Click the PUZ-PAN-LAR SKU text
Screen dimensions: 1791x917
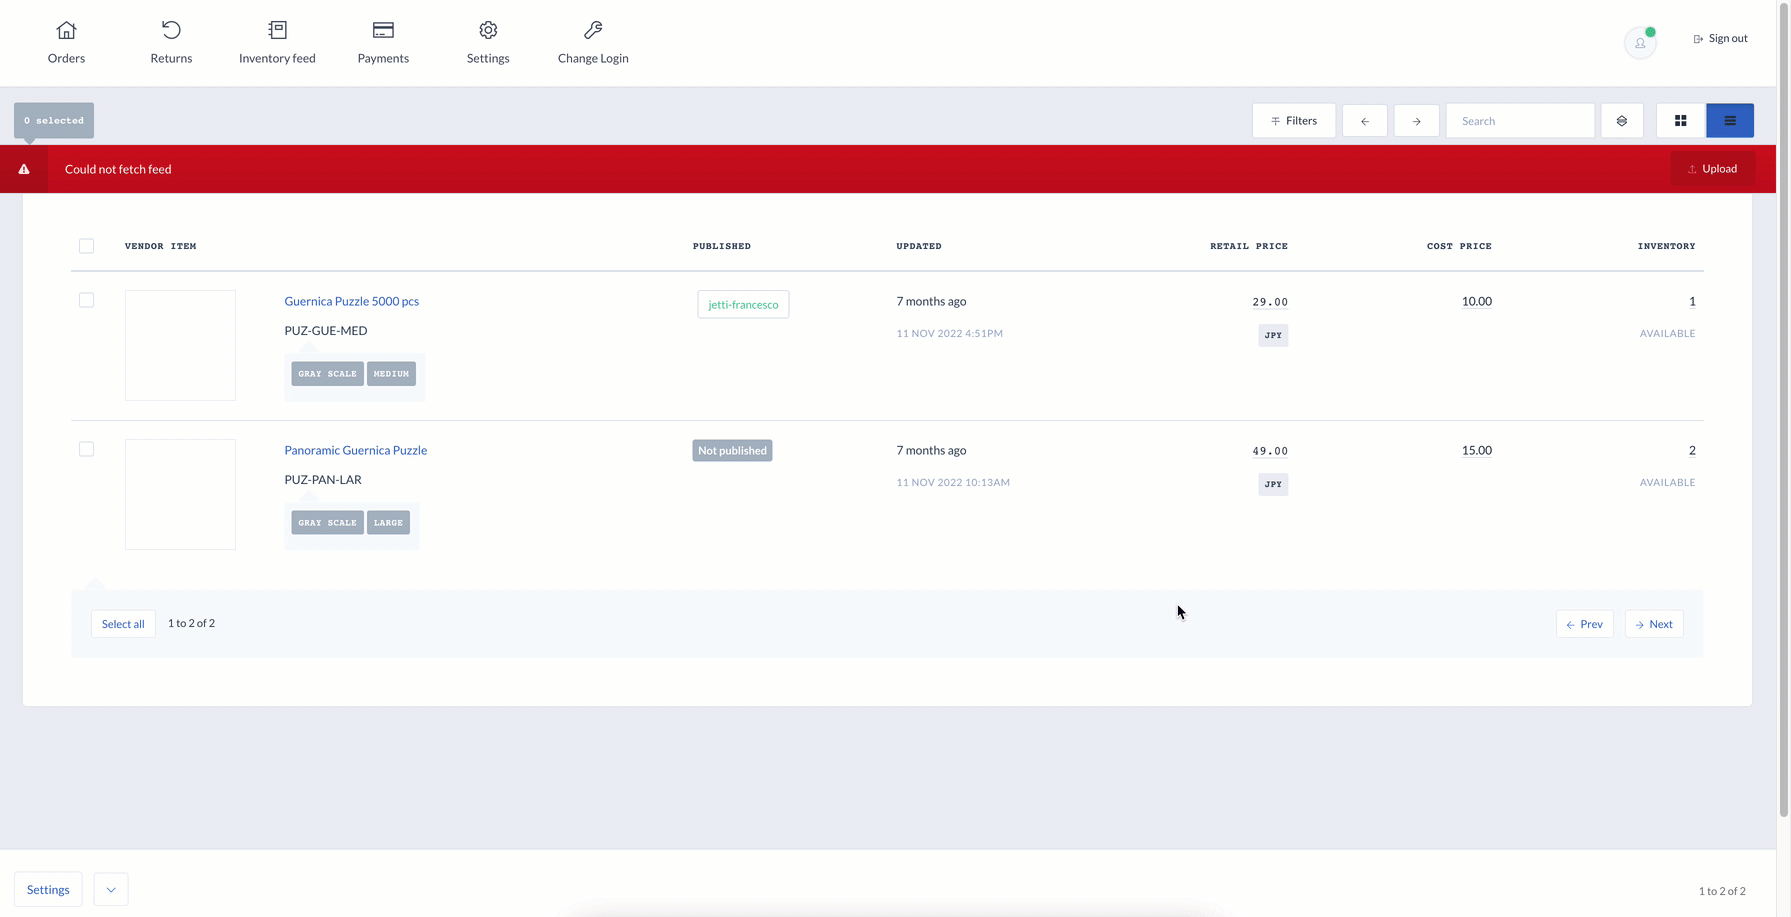pos(323,479)
